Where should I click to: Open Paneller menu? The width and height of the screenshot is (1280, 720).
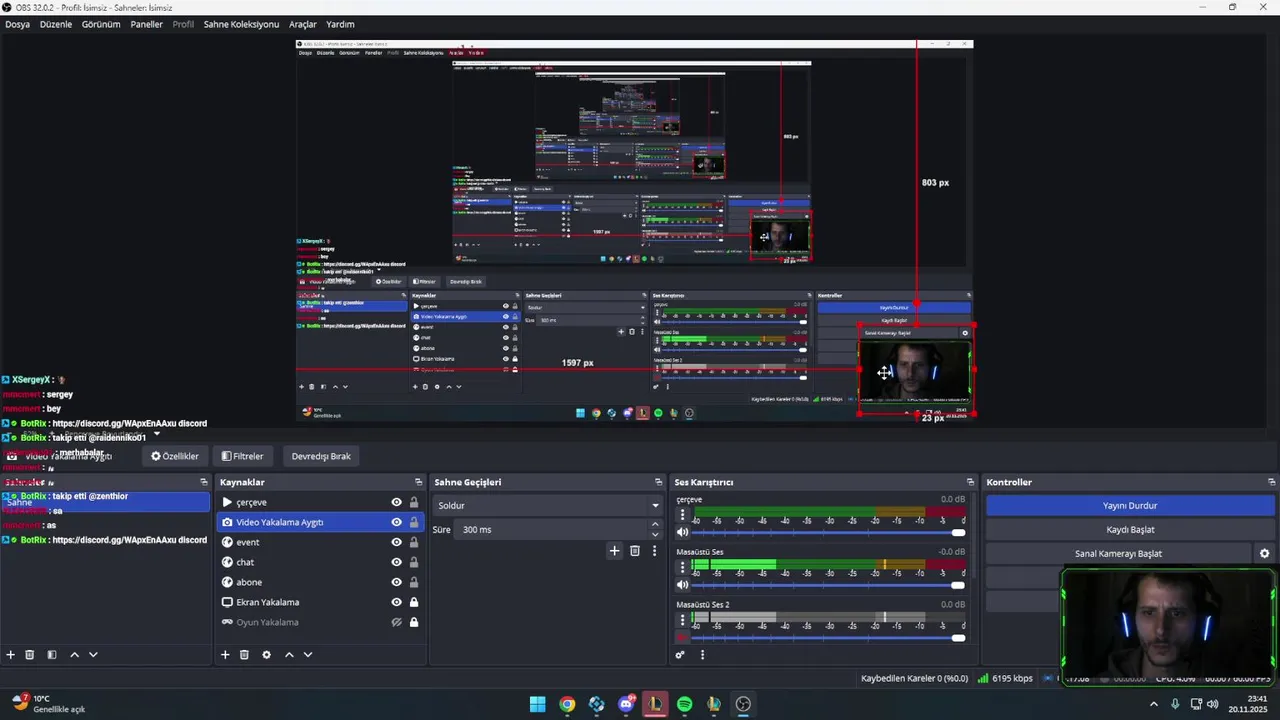[x=146, y=24]
